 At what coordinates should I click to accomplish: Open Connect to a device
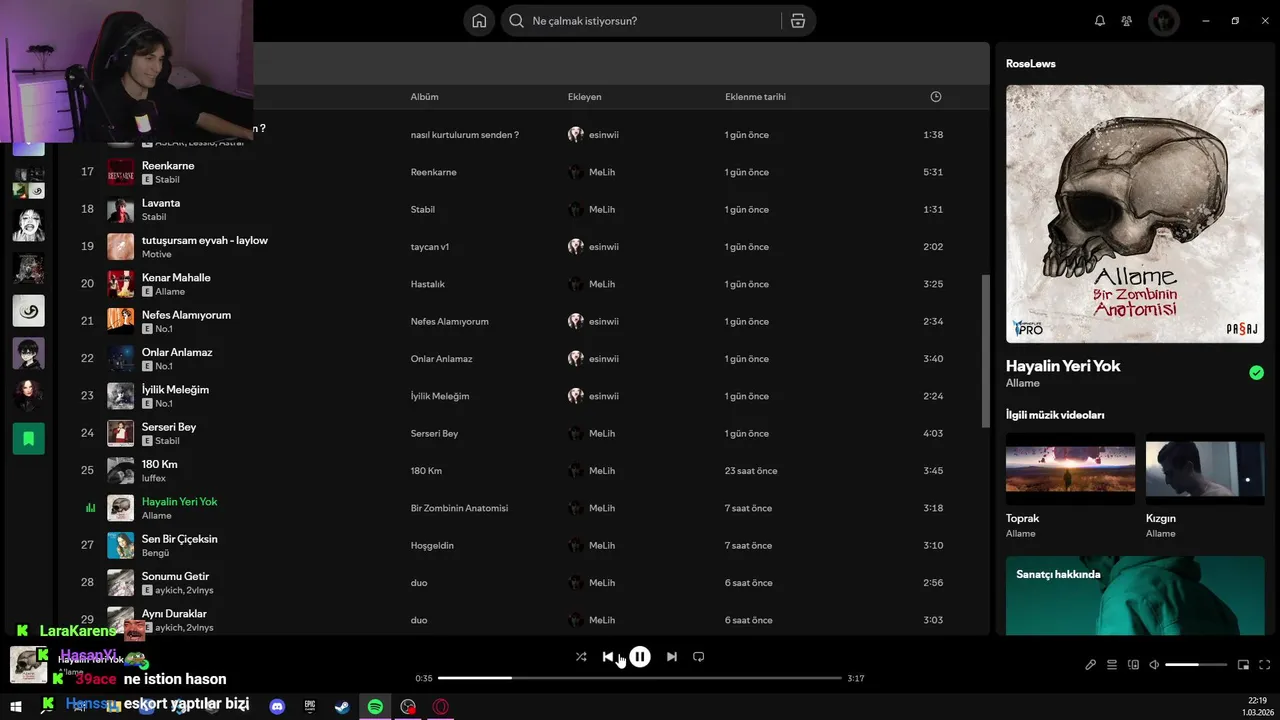1133,665
